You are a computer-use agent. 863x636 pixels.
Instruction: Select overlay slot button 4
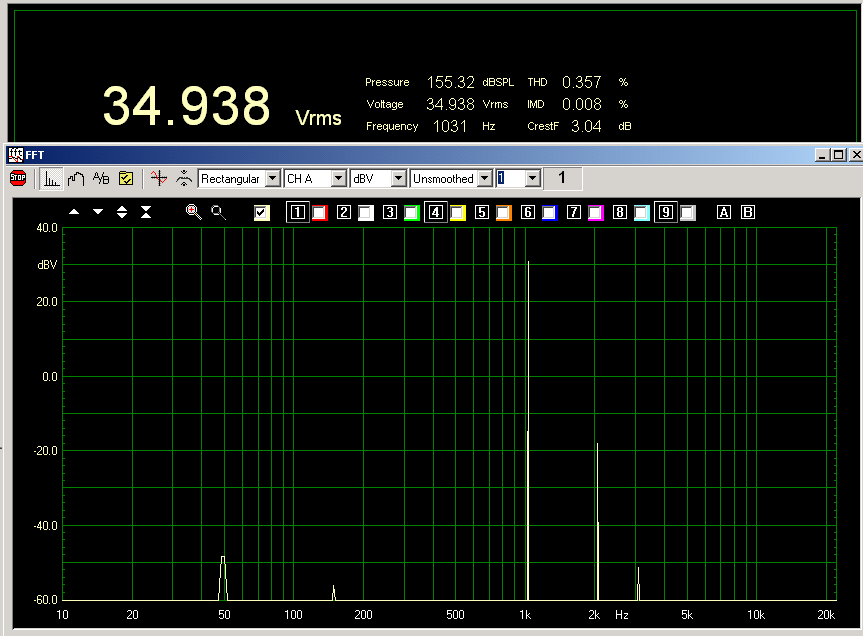pyautogui.click(x=435, y=212)
